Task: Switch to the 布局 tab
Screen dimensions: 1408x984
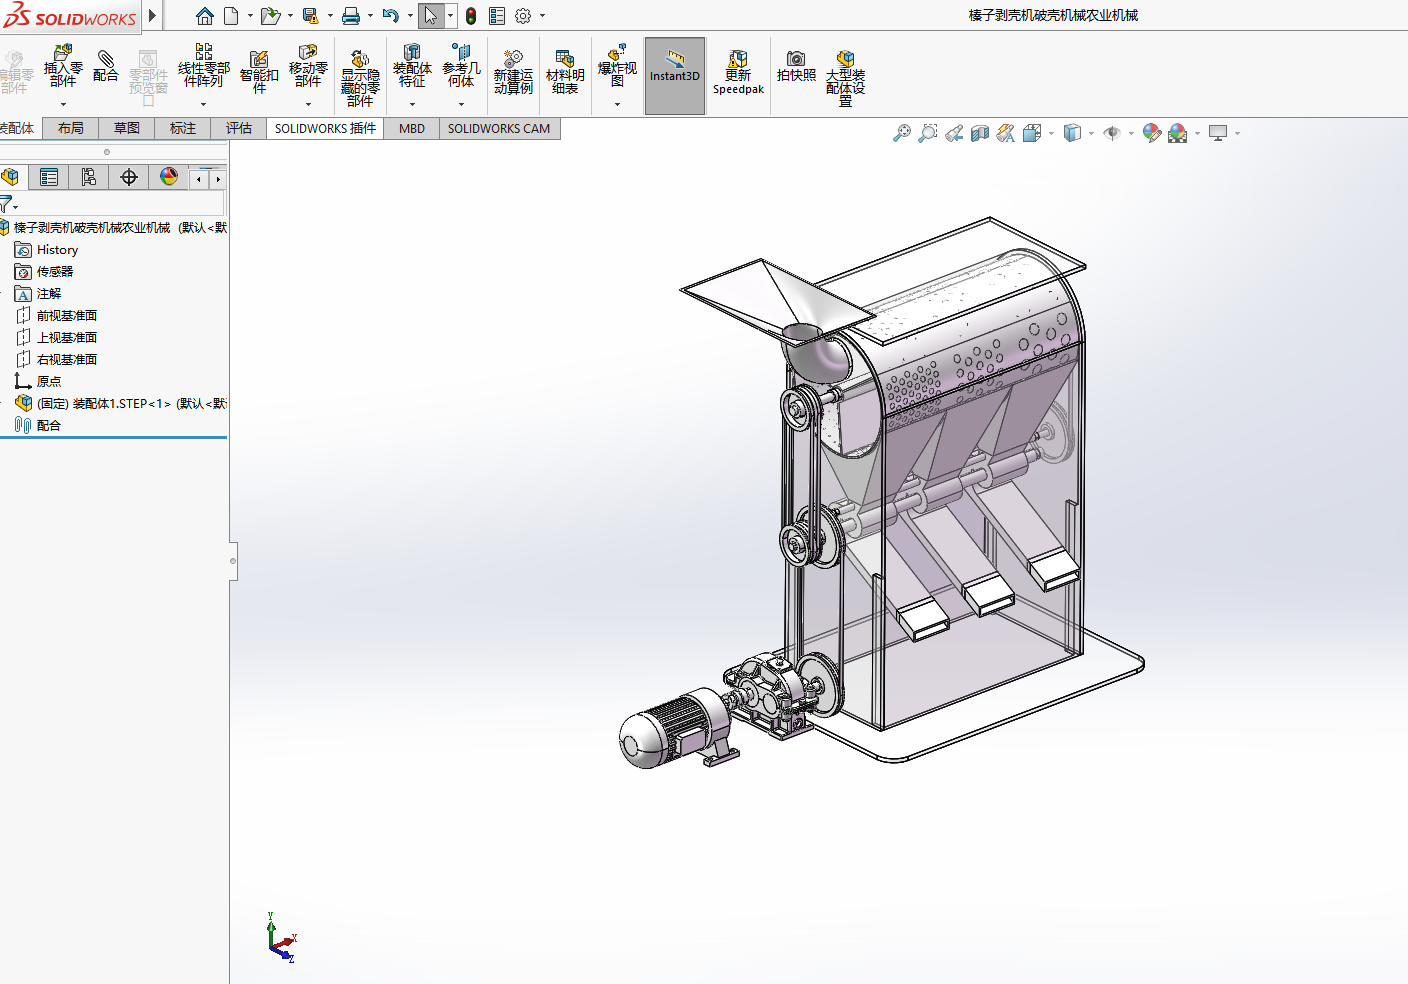Action: 71,128
